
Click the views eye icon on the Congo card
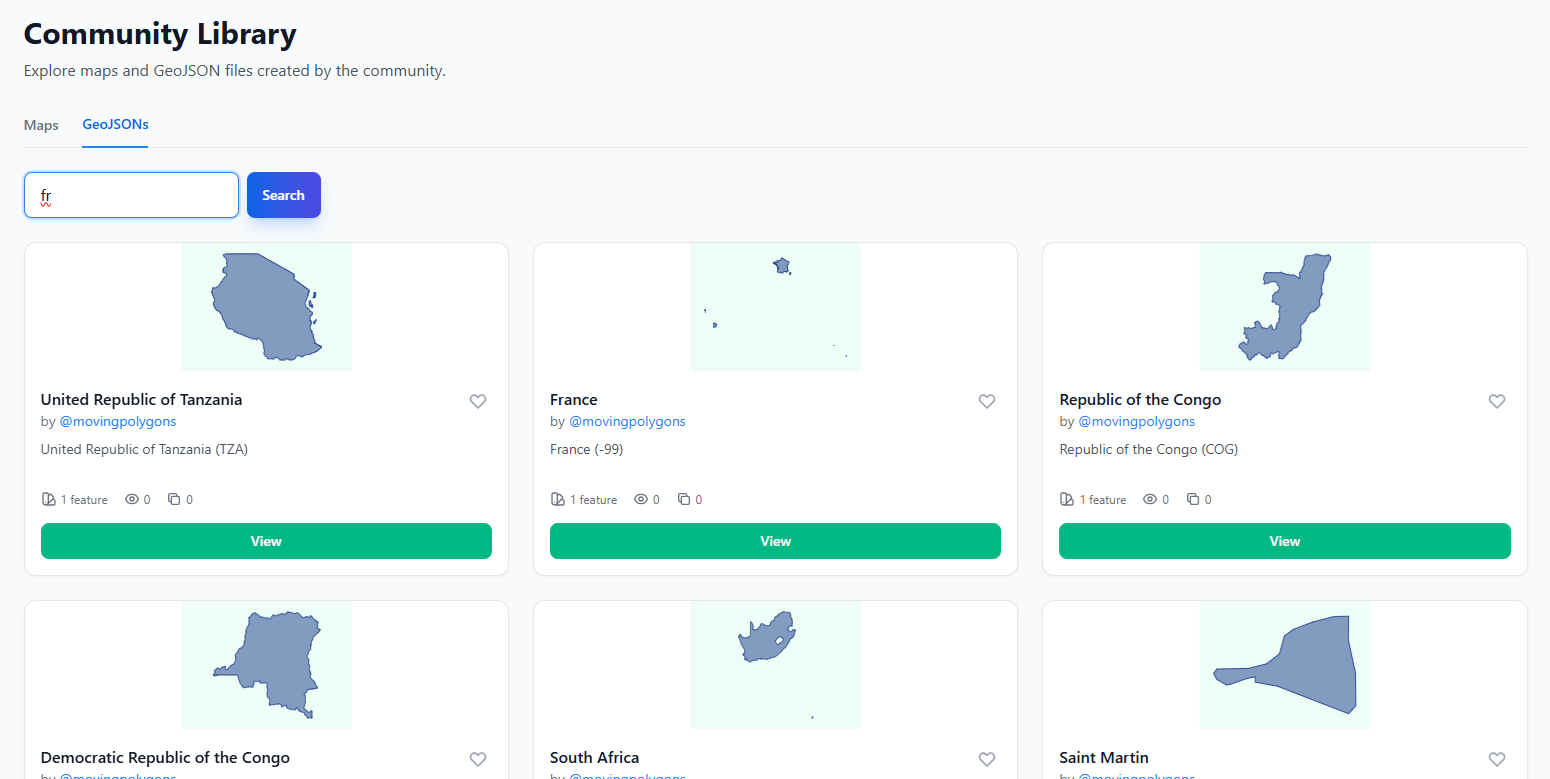coord(1150,499)
